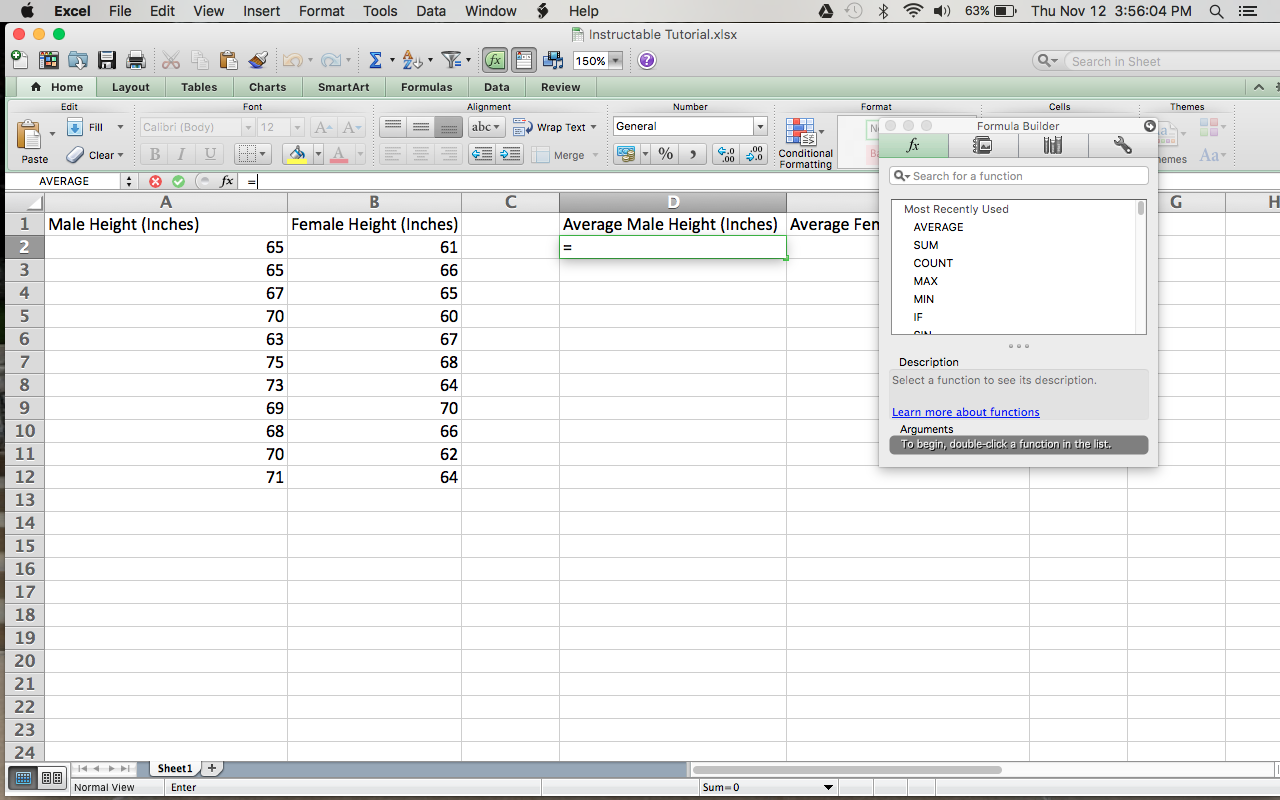Open the Charts ribbon tab
The width and height of the screenshot is (1280, 800).
[267, 87]
